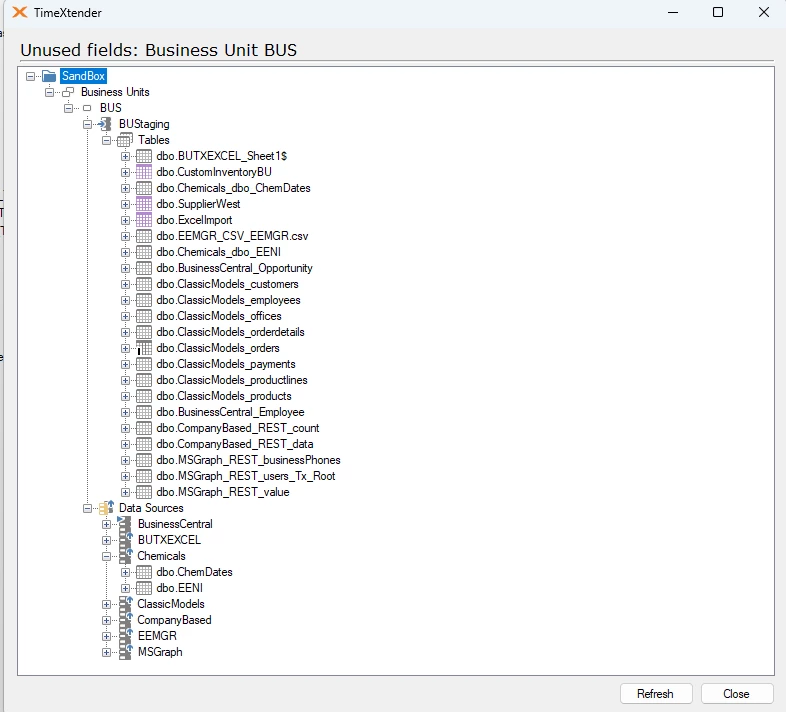Click the Tables group icon
This screenshot has height=712, width=786.
pyautogui.click(x=125, y=140)
